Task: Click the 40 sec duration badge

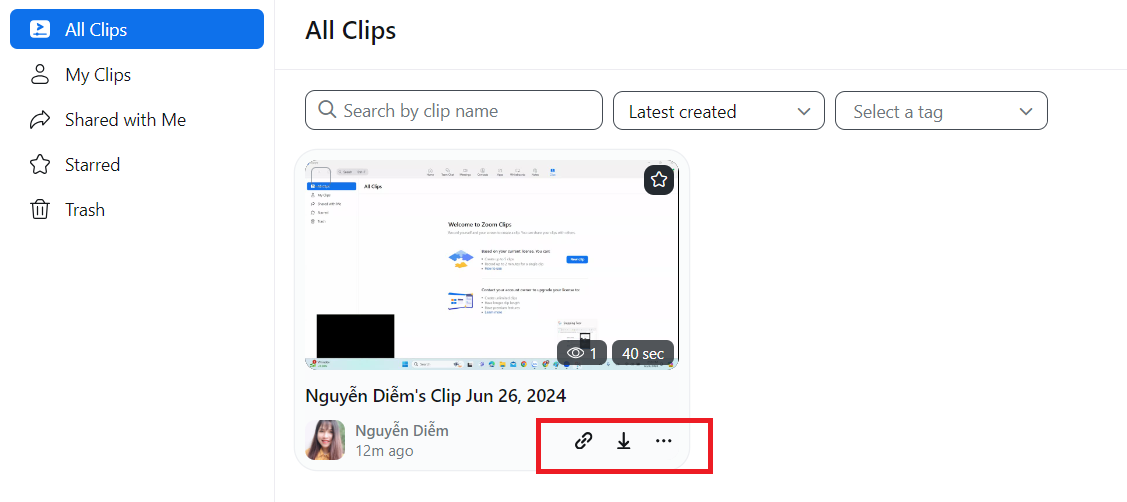Action: click(x=643, y=353)
